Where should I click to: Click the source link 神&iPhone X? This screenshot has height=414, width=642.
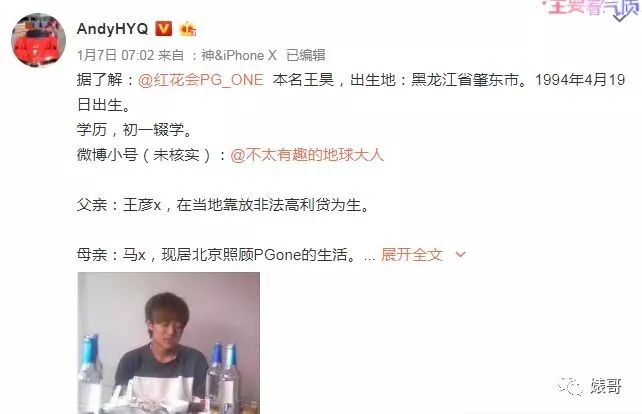click(x=239, y=55)
